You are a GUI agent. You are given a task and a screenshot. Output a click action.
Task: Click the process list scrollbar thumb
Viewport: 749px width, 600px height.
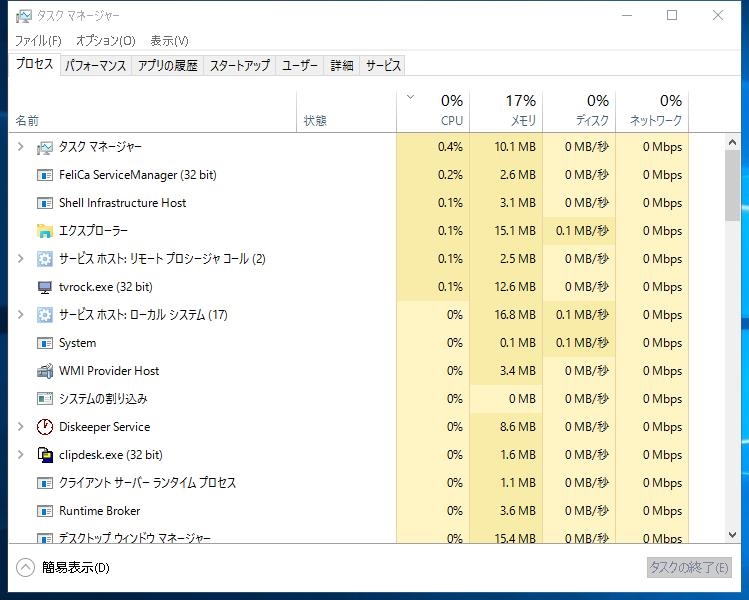pos(732,185)
